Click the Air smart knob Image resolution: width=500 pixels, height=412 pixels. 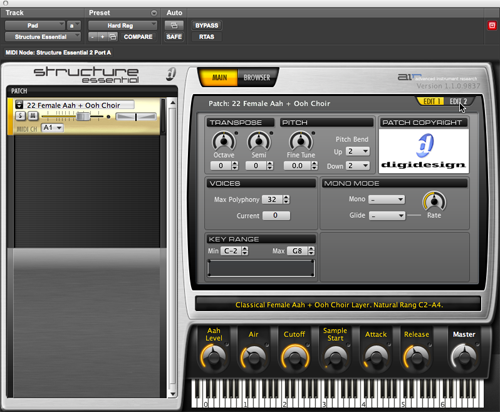click(x=253, y=357)
